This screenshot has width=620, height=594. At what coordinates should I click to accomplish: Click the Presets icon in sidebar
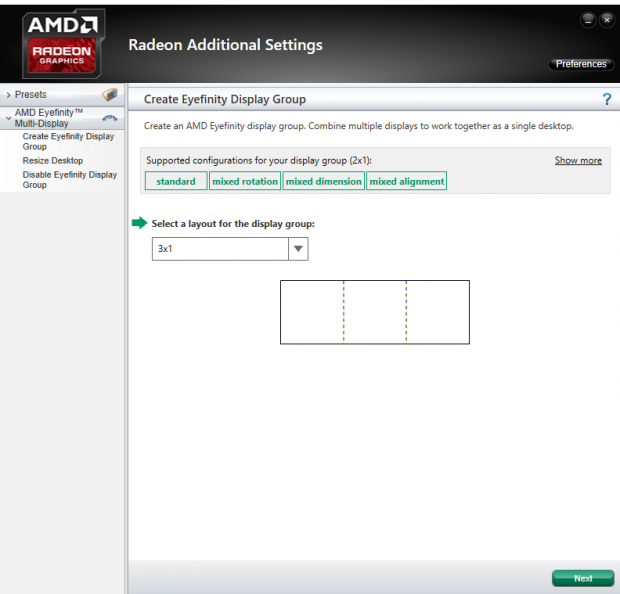[110, 95]
